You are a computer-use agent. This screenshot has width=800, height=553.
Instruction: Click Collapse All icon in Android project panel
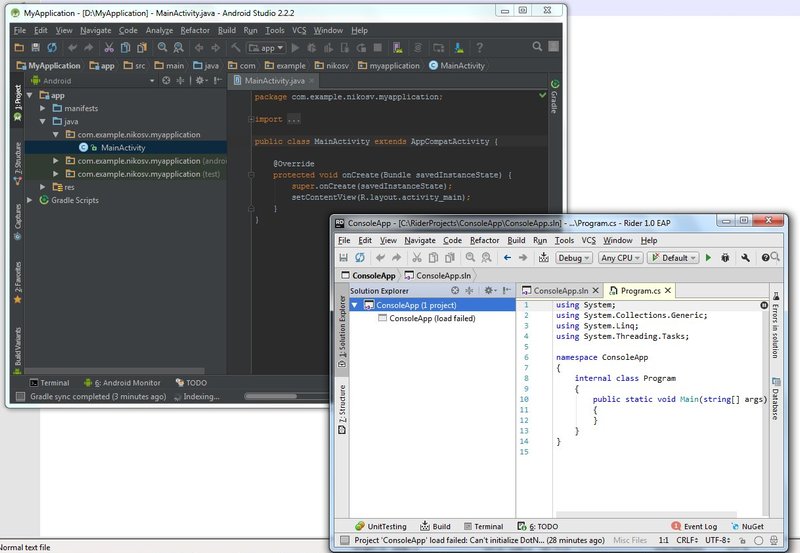point(180,81)
